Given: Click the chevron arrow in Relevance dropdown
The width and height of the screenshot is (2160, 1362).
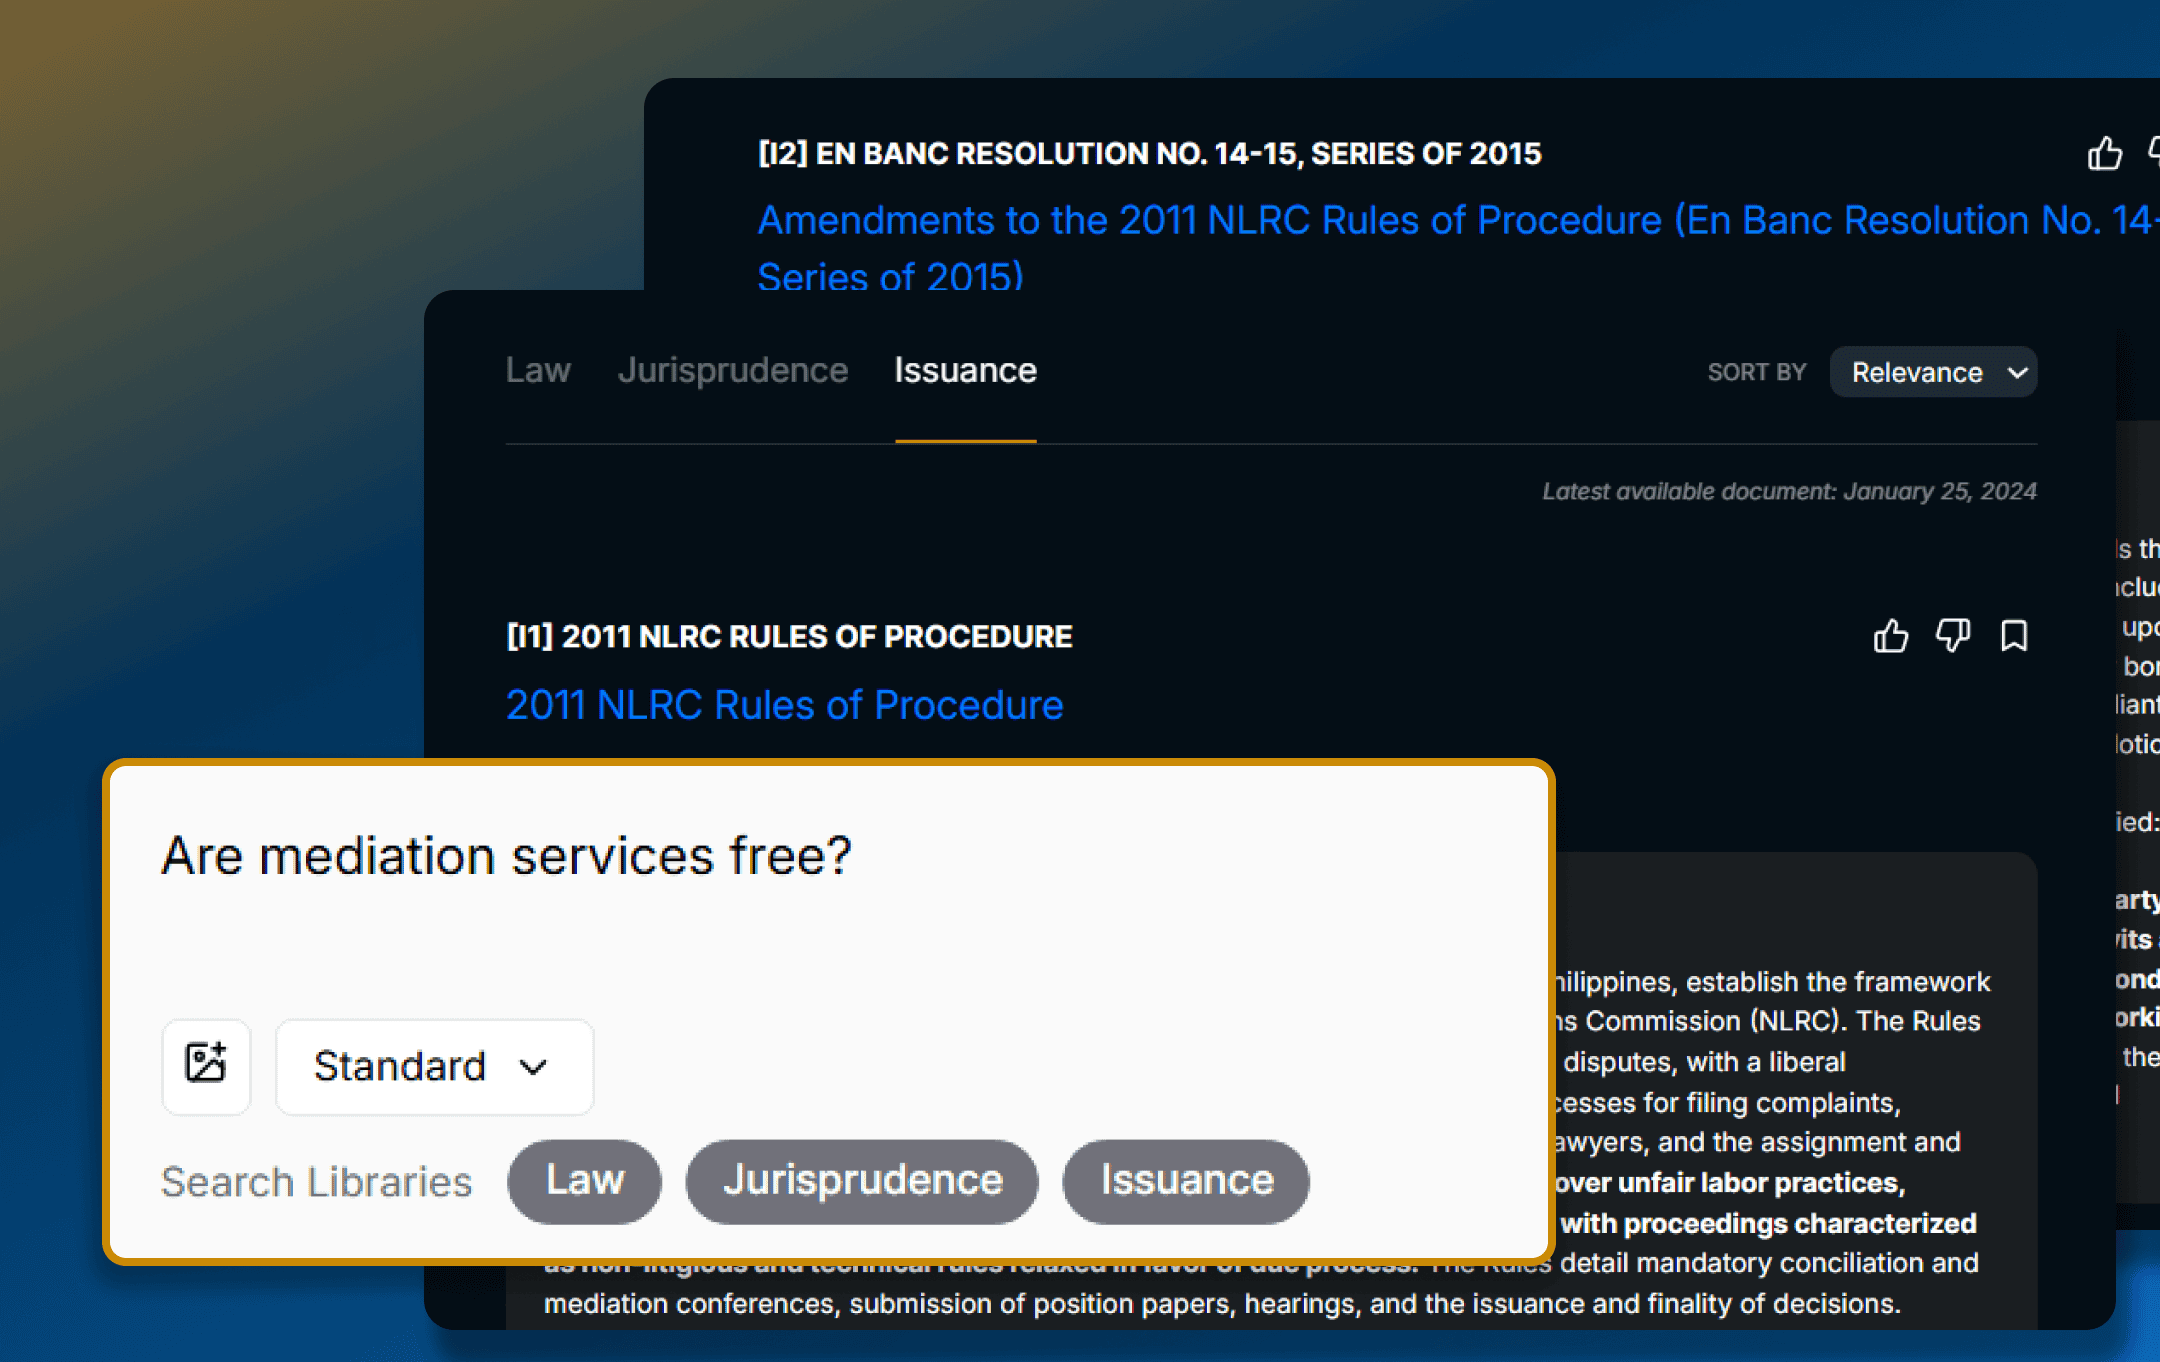Looking at the screenshot, I should (2017, 373).
